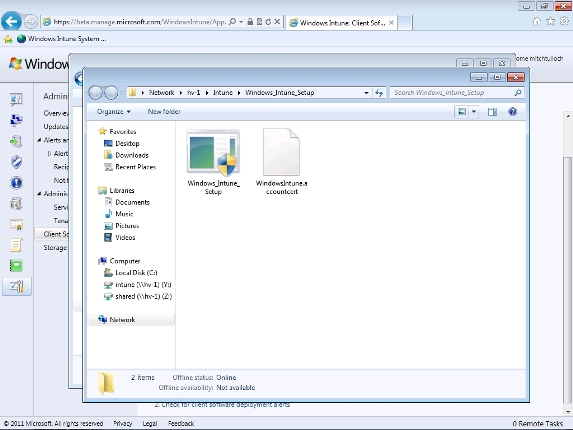The height and width of the screenshot is (430, 573).
Task: Open the Windows_Intune_Setup installer file
Action: coord(213,162)
